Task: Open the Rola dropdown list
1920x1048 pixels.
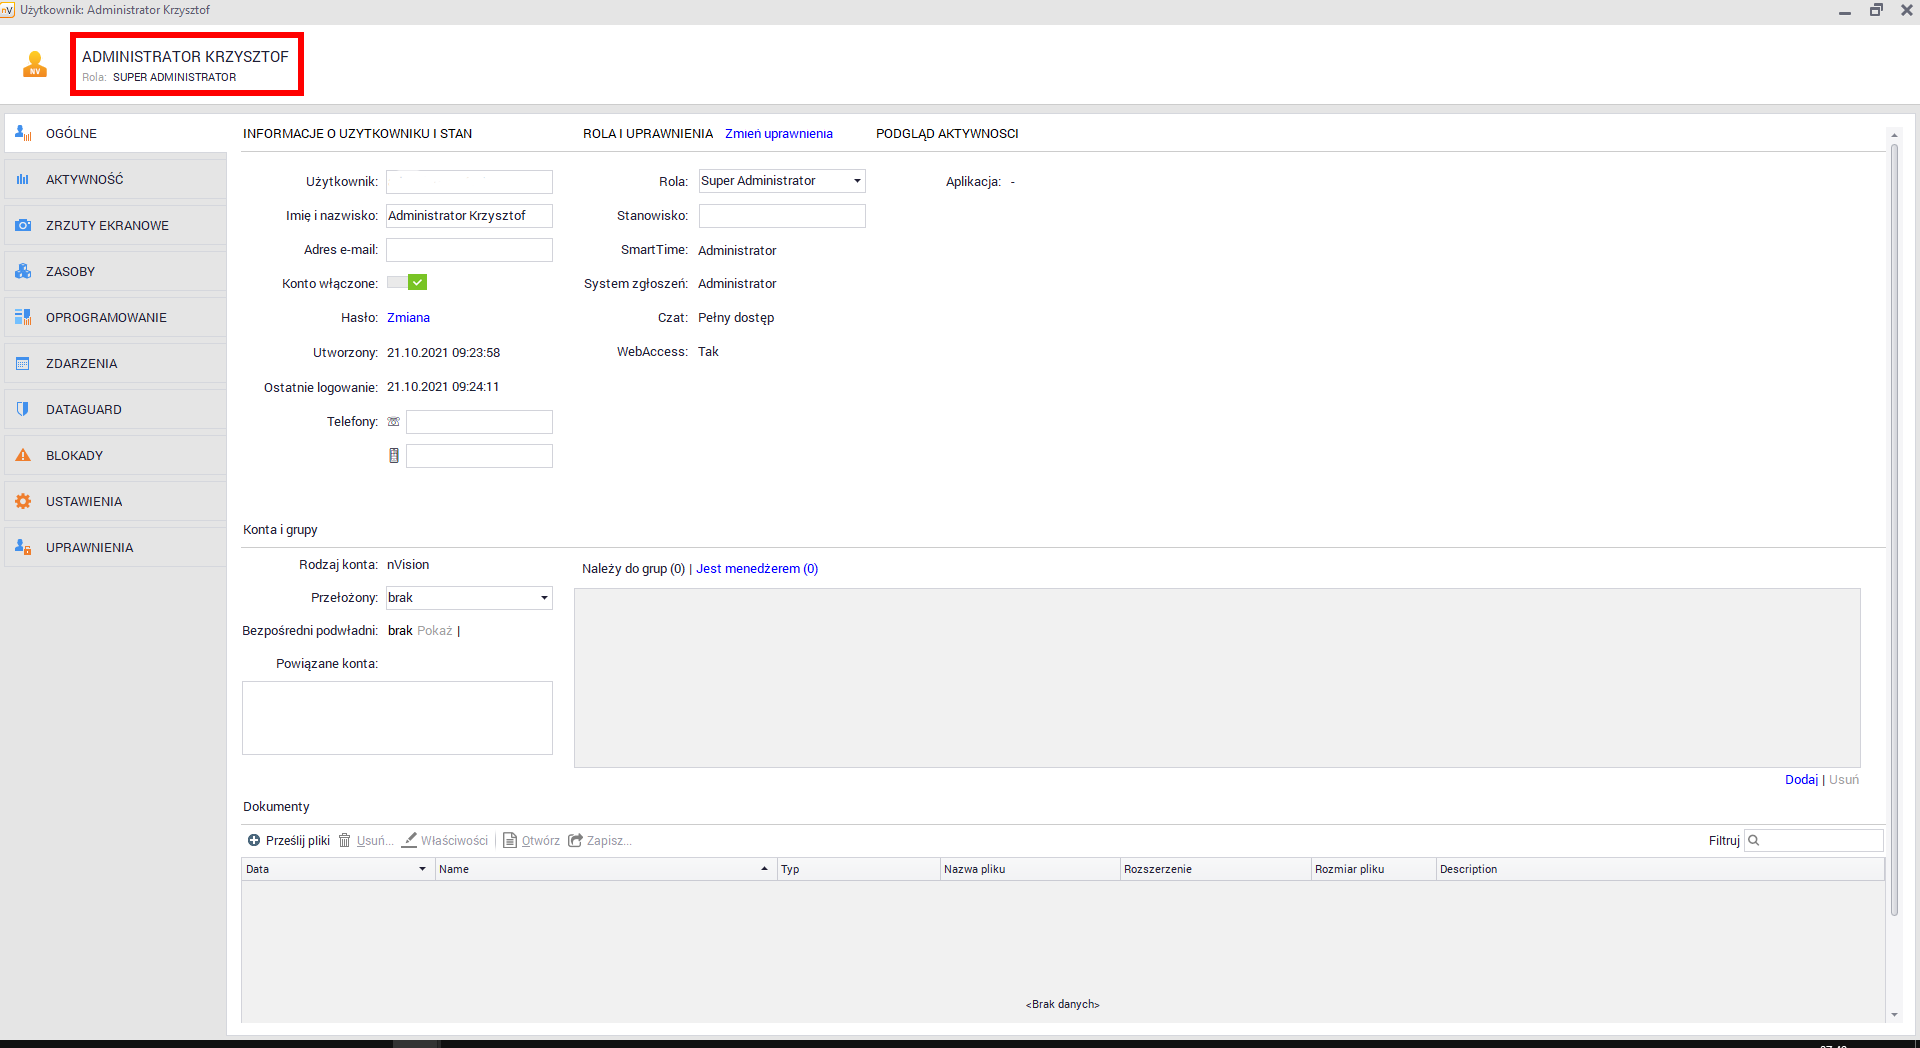Action: pos(857,181)
